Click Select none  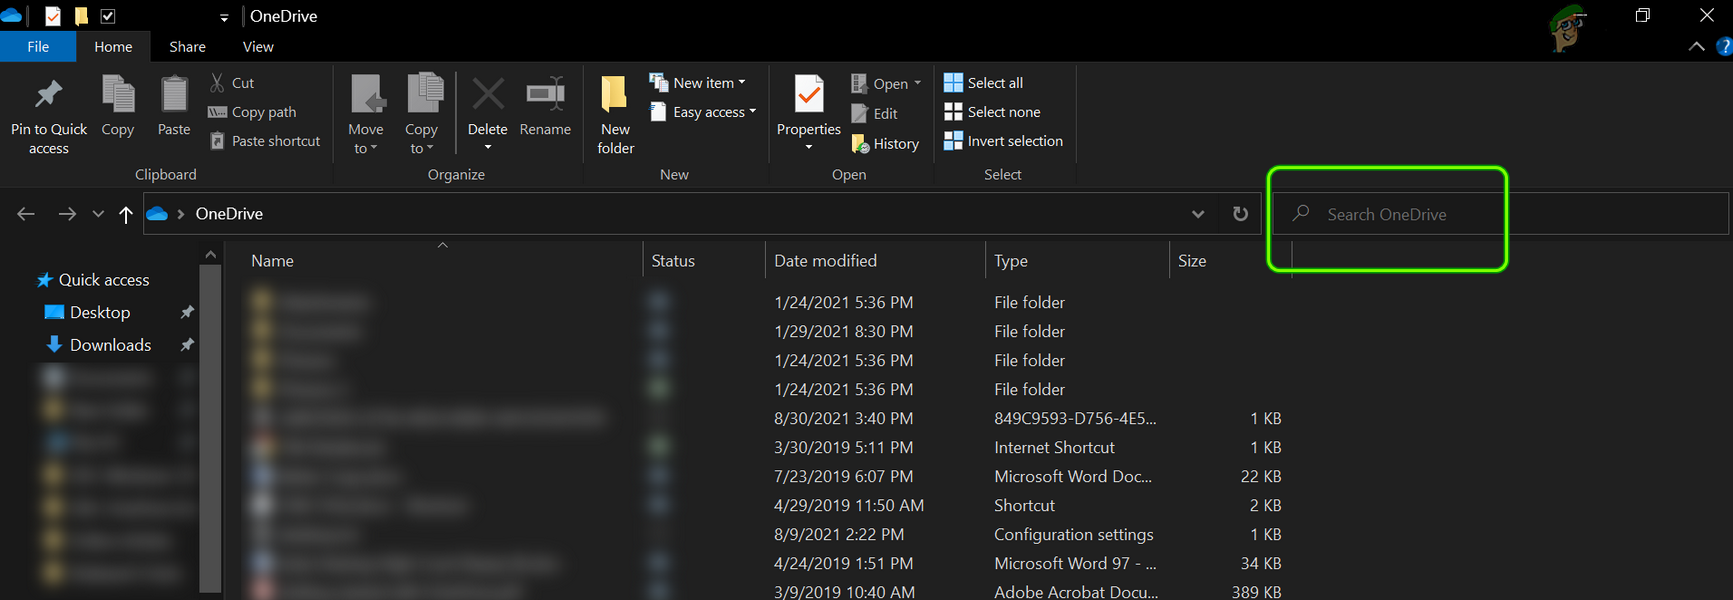(992, 112)
